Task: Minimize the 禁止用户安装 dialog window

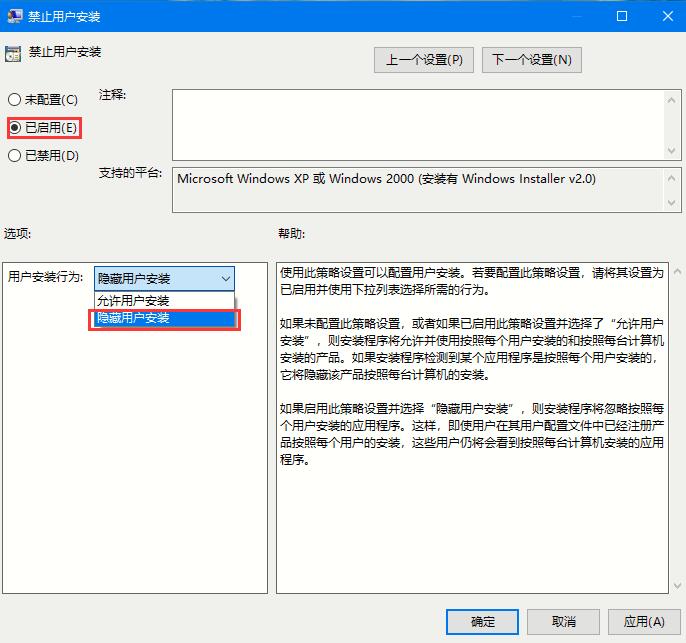Action: 577,17
